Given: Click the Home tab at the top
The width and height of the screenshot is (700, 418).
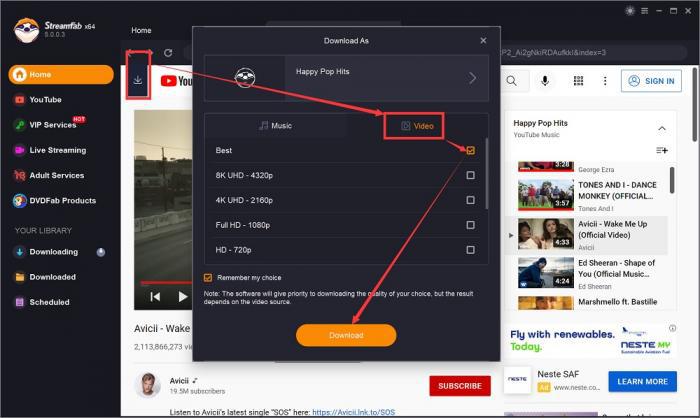Looking at the screenshot, I should click(141, 30).
